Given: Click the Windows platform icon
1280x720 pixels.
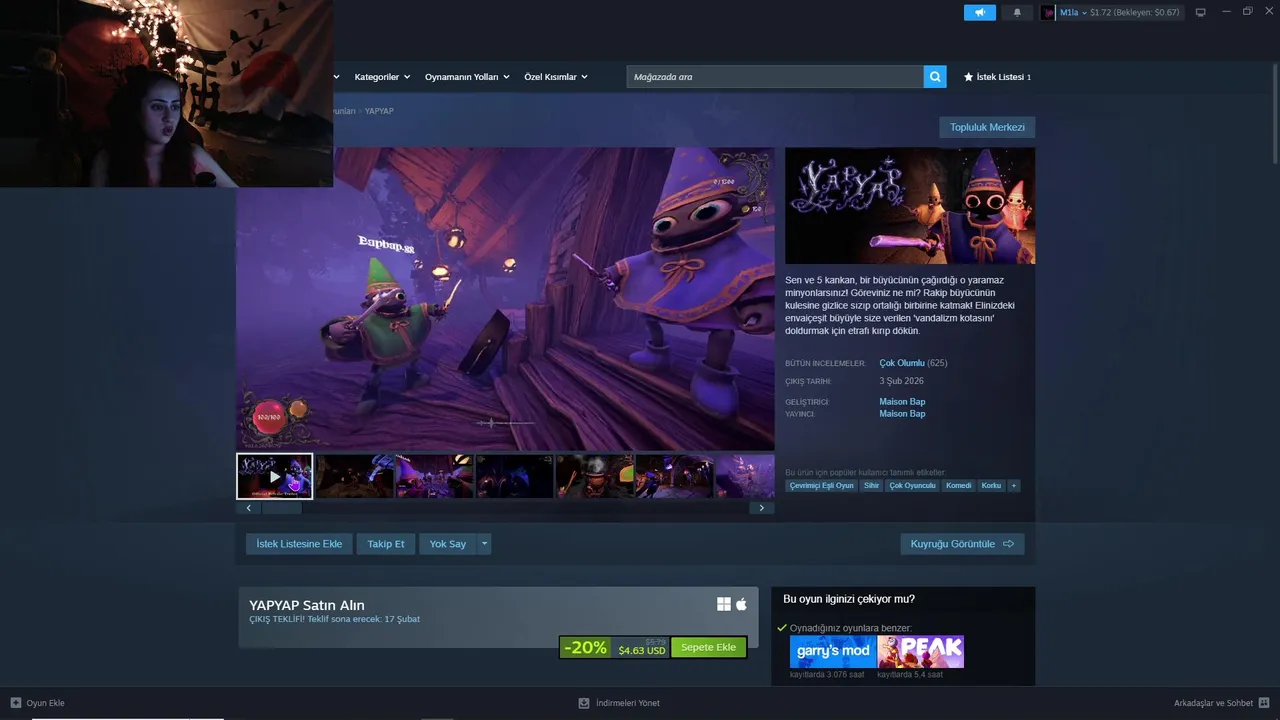Looking at the screenshot, I should point(724,604).
